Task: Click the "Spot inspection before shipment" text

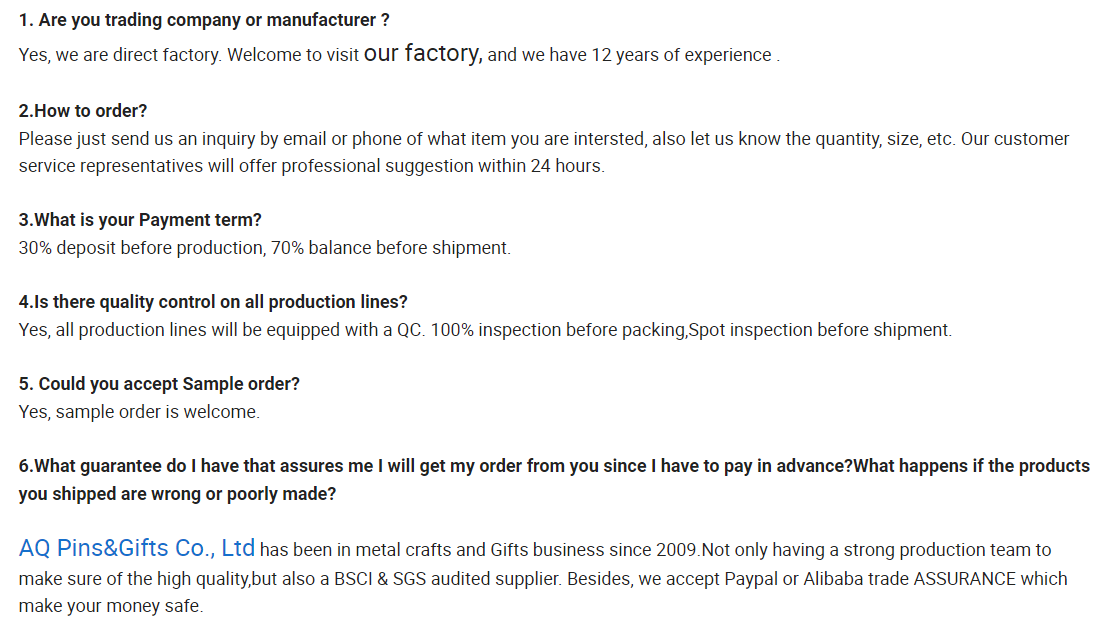Action: click(820, 330)
